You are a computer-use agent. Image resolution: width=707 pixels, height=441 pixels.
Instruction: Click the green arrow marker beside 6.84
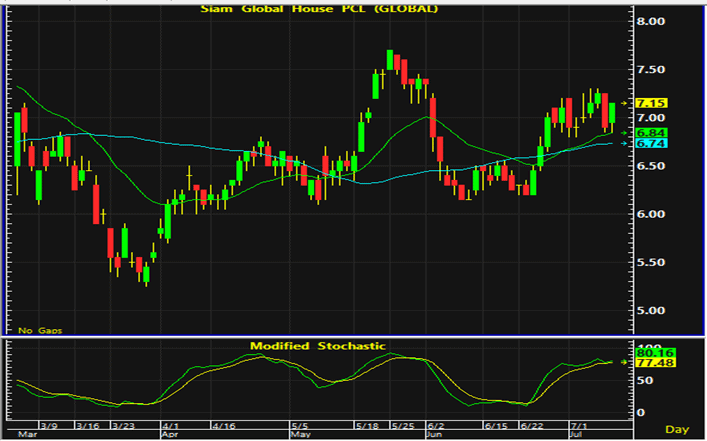tap(624, 133)
